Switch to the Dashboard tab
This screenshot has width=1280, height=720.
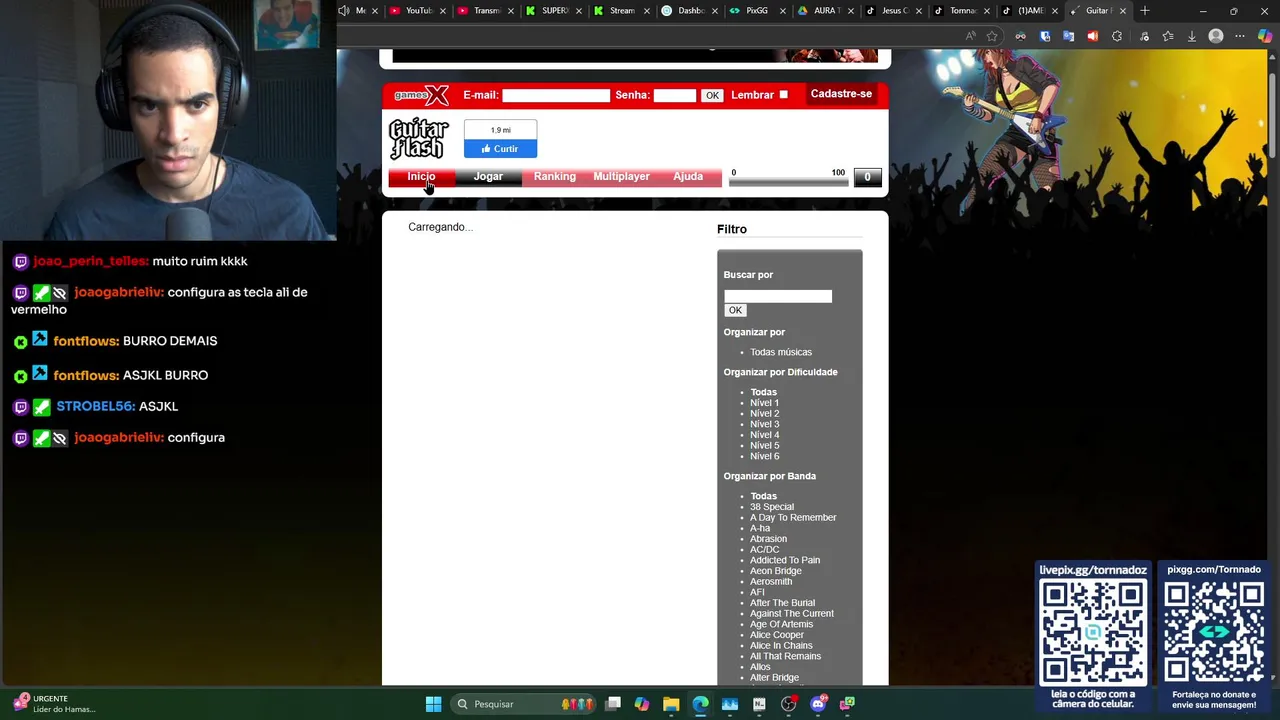click(x=687, y=11)
